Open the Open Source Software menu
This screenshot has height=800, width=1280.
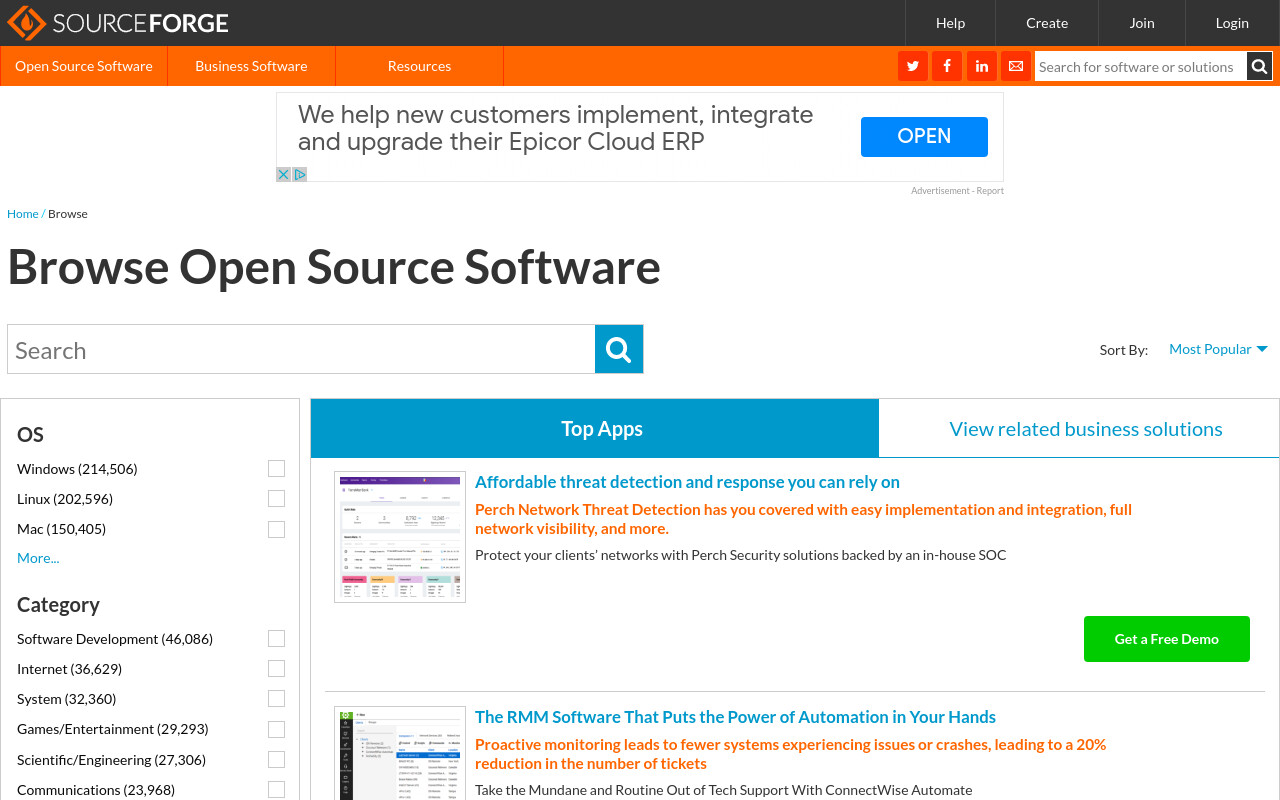[84, 66]
